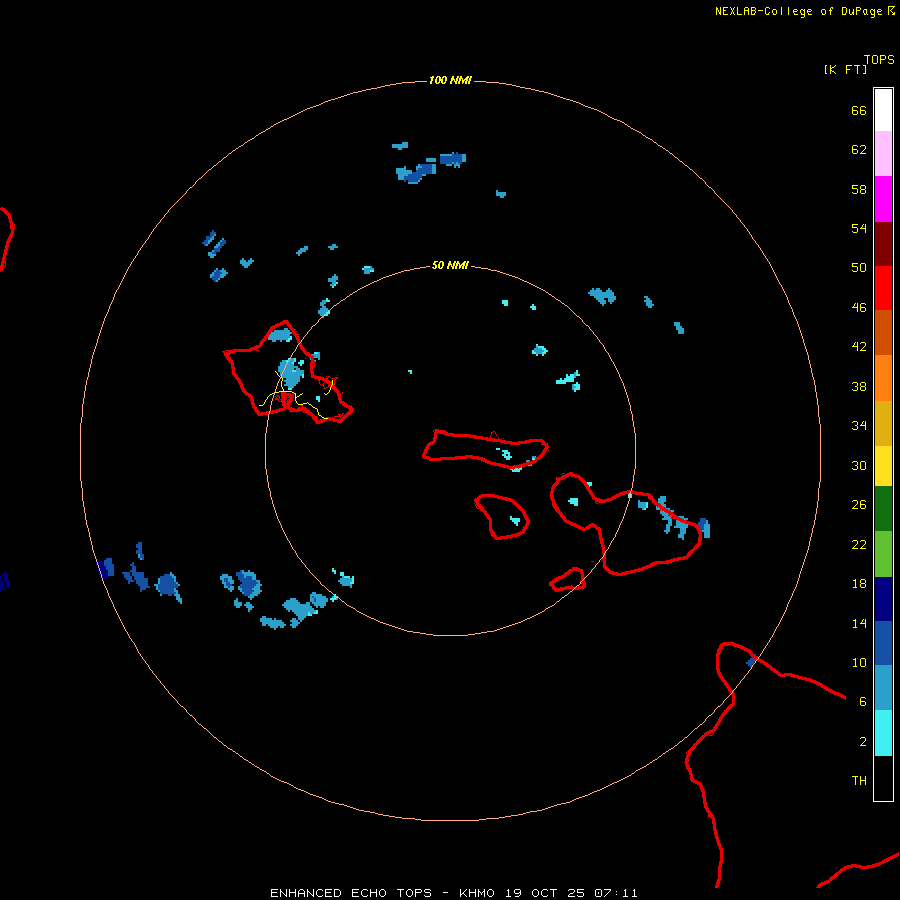Select the light pink 62 kft swatch

pos(883,153)
